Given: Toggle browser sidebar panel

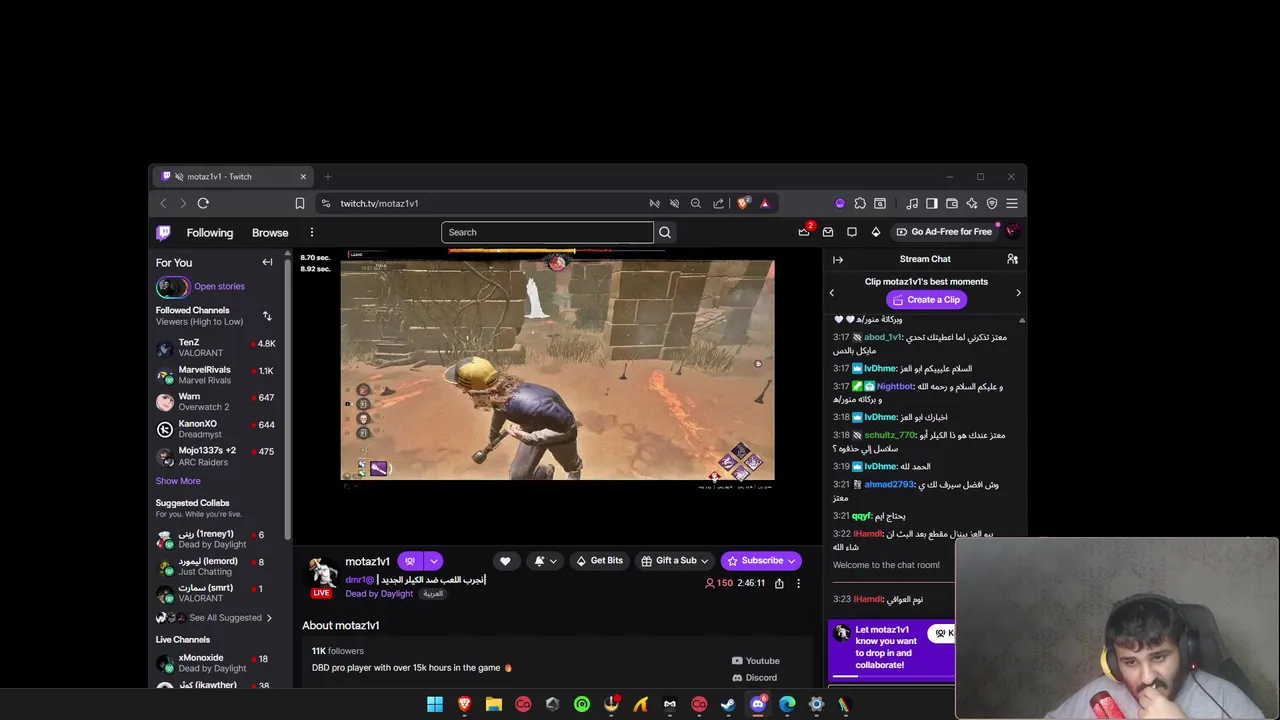Looking at the screenshot, I should pos(932,203).
